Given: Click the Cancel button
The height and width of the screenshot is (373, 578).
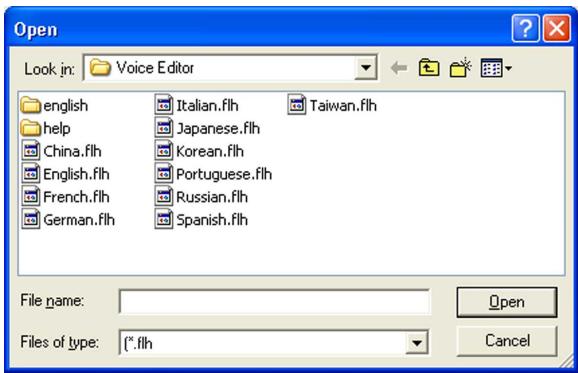Looking at the screenshot, I should point(507,341).
